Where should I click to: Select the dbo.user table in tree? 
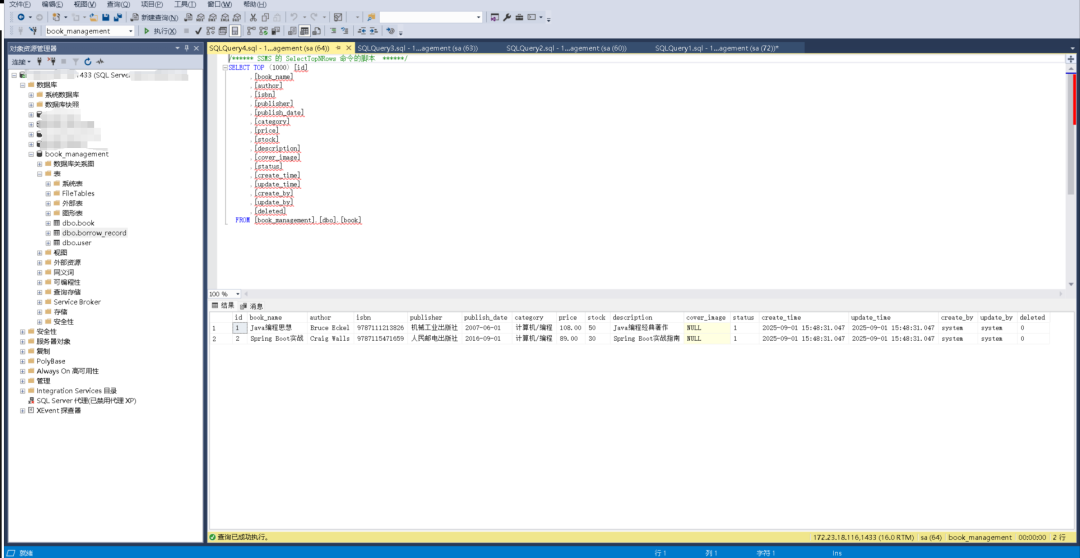(x=76, y=243)
